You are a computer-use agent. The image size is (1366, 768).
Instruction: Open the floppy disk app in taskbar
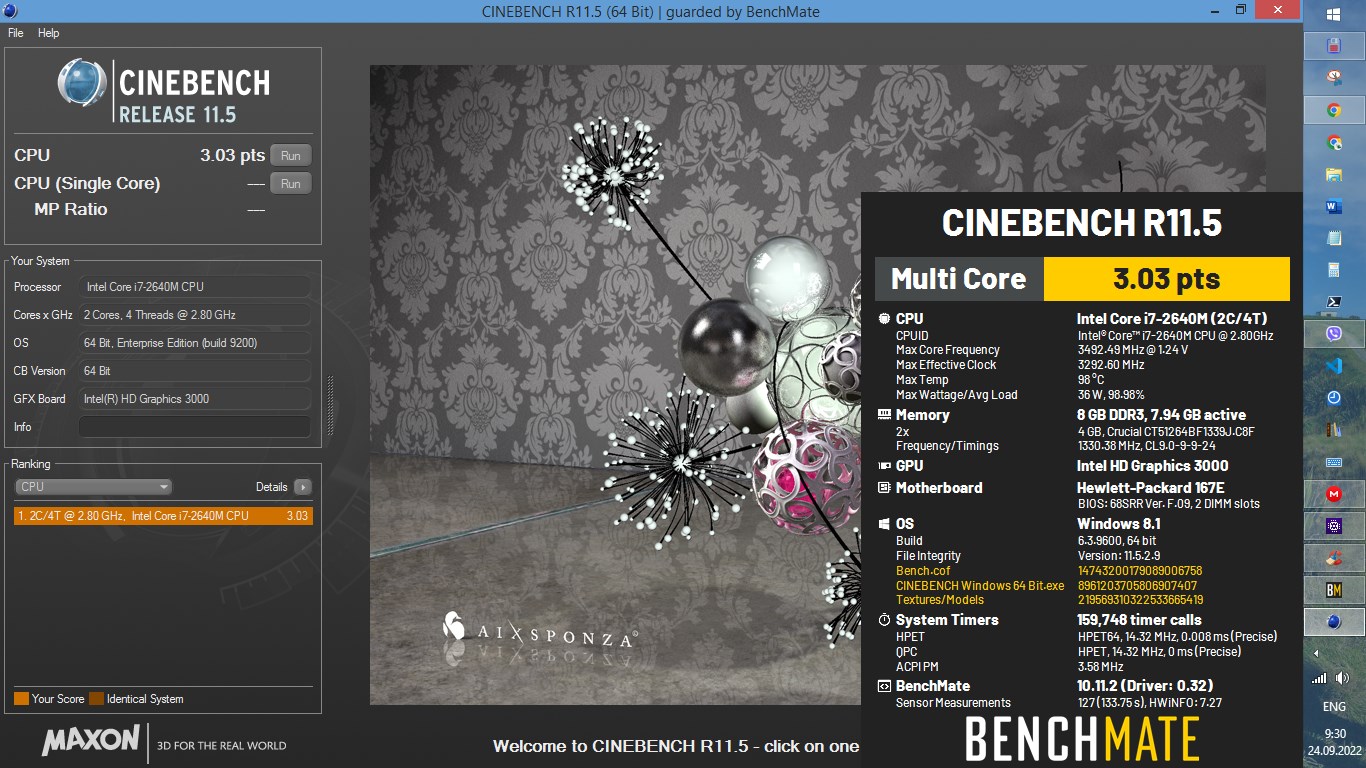click(1333, 46)
